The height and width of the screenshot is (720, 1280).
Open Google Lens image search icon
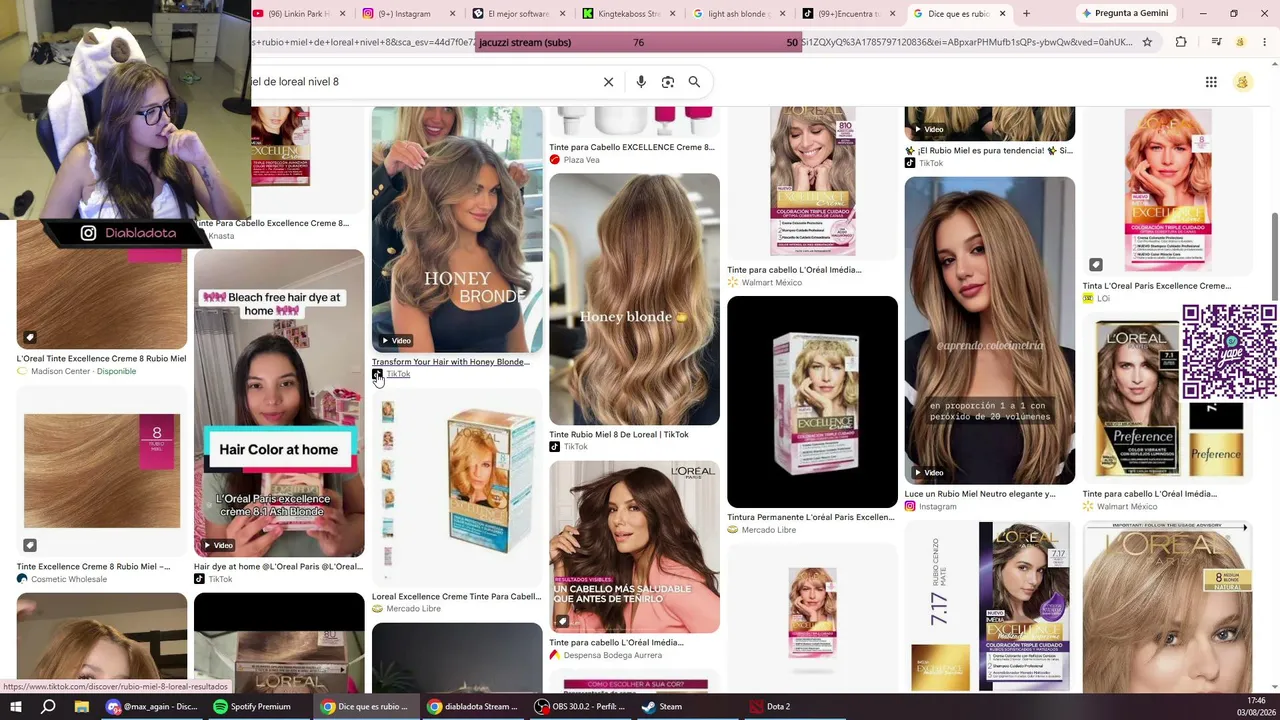pos(668,82)
